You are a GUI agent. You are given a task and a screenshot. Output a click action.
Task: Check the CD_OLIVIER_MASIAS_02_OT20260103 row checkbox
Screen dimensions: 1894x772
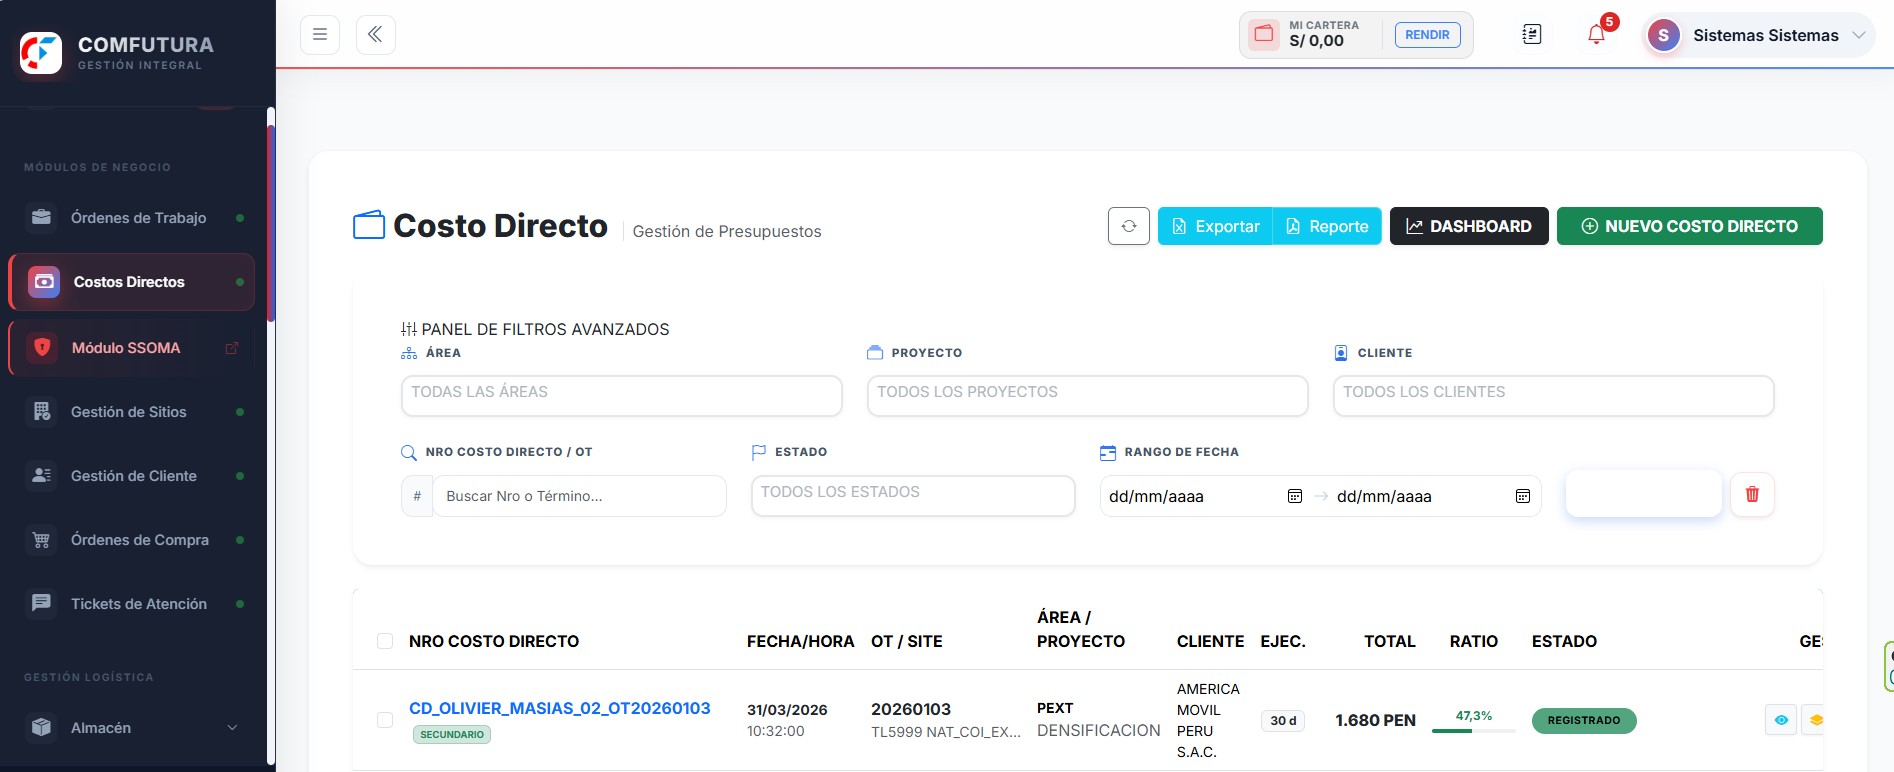385,720
